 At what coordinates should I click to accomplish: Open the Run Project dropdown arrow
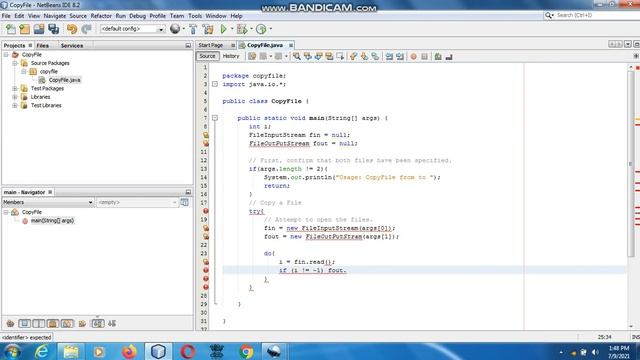click(232, 29)
